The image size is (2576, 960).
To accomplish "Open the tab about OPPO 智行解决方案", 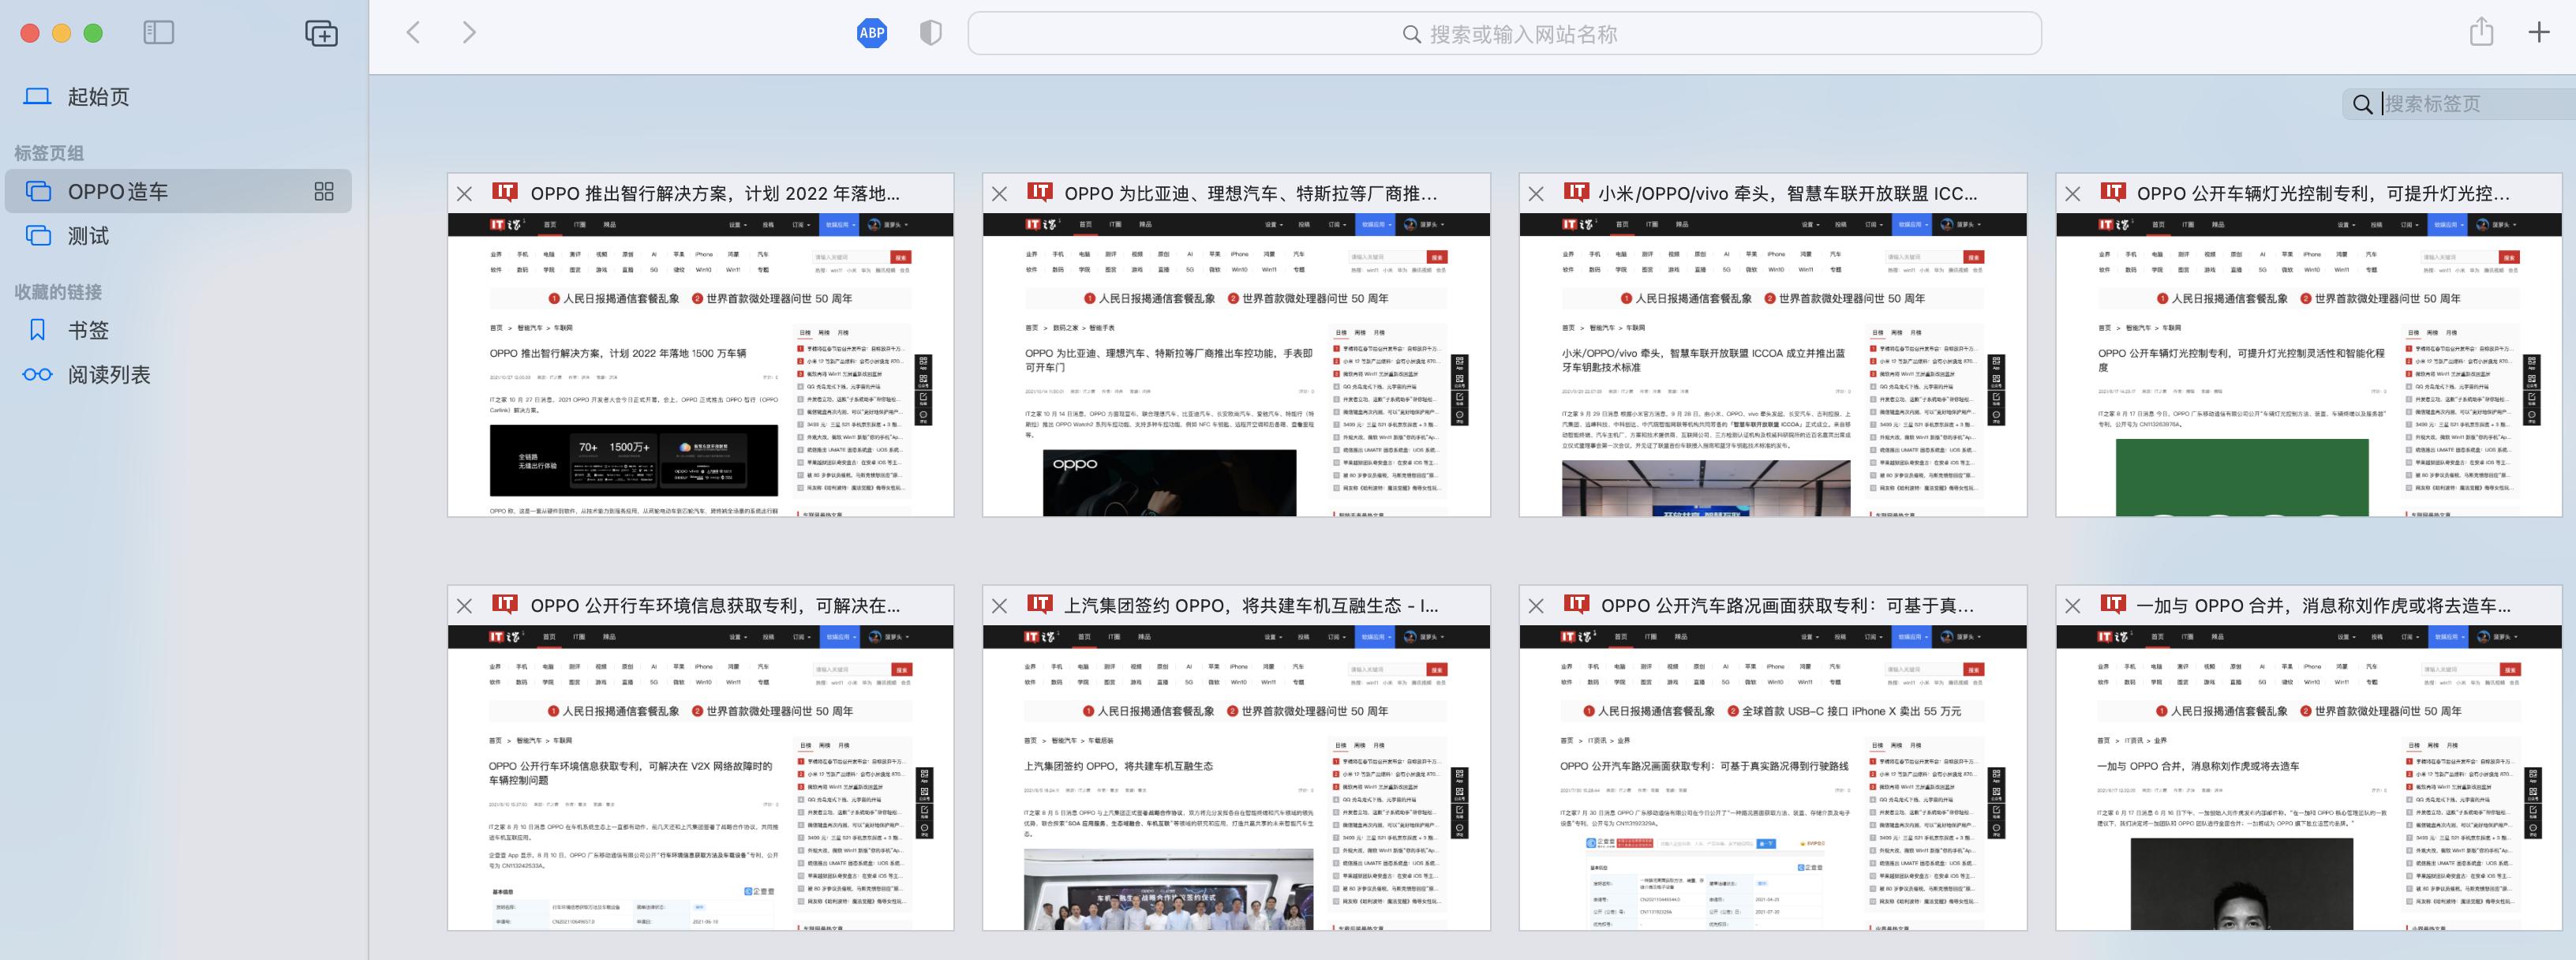I will [x=700, y=360].
